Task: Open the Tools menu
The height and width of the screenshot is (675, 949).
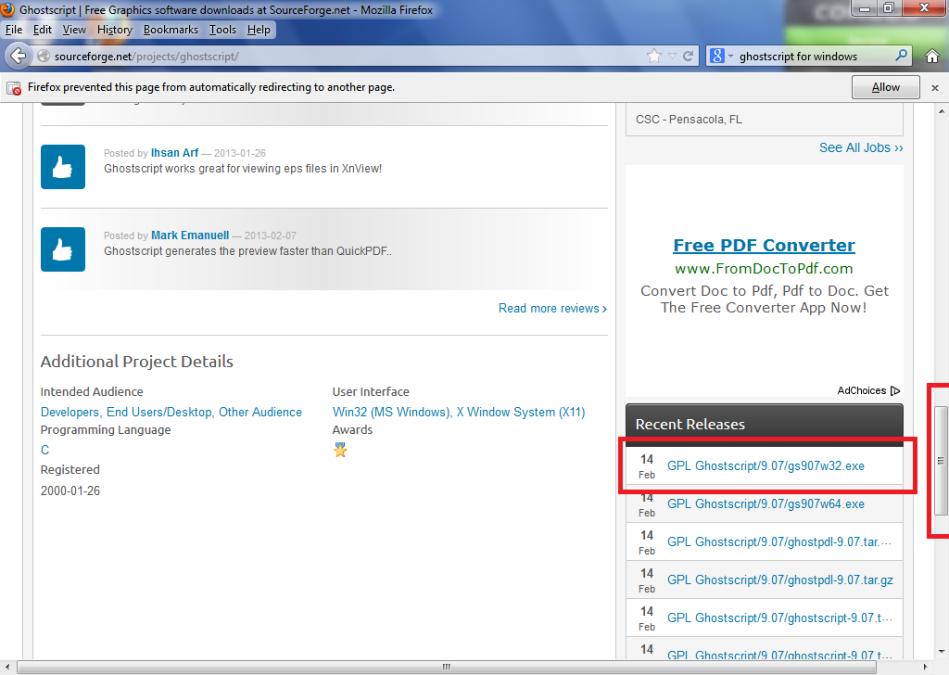Action: pyautogui.click(x=223, y=30)
